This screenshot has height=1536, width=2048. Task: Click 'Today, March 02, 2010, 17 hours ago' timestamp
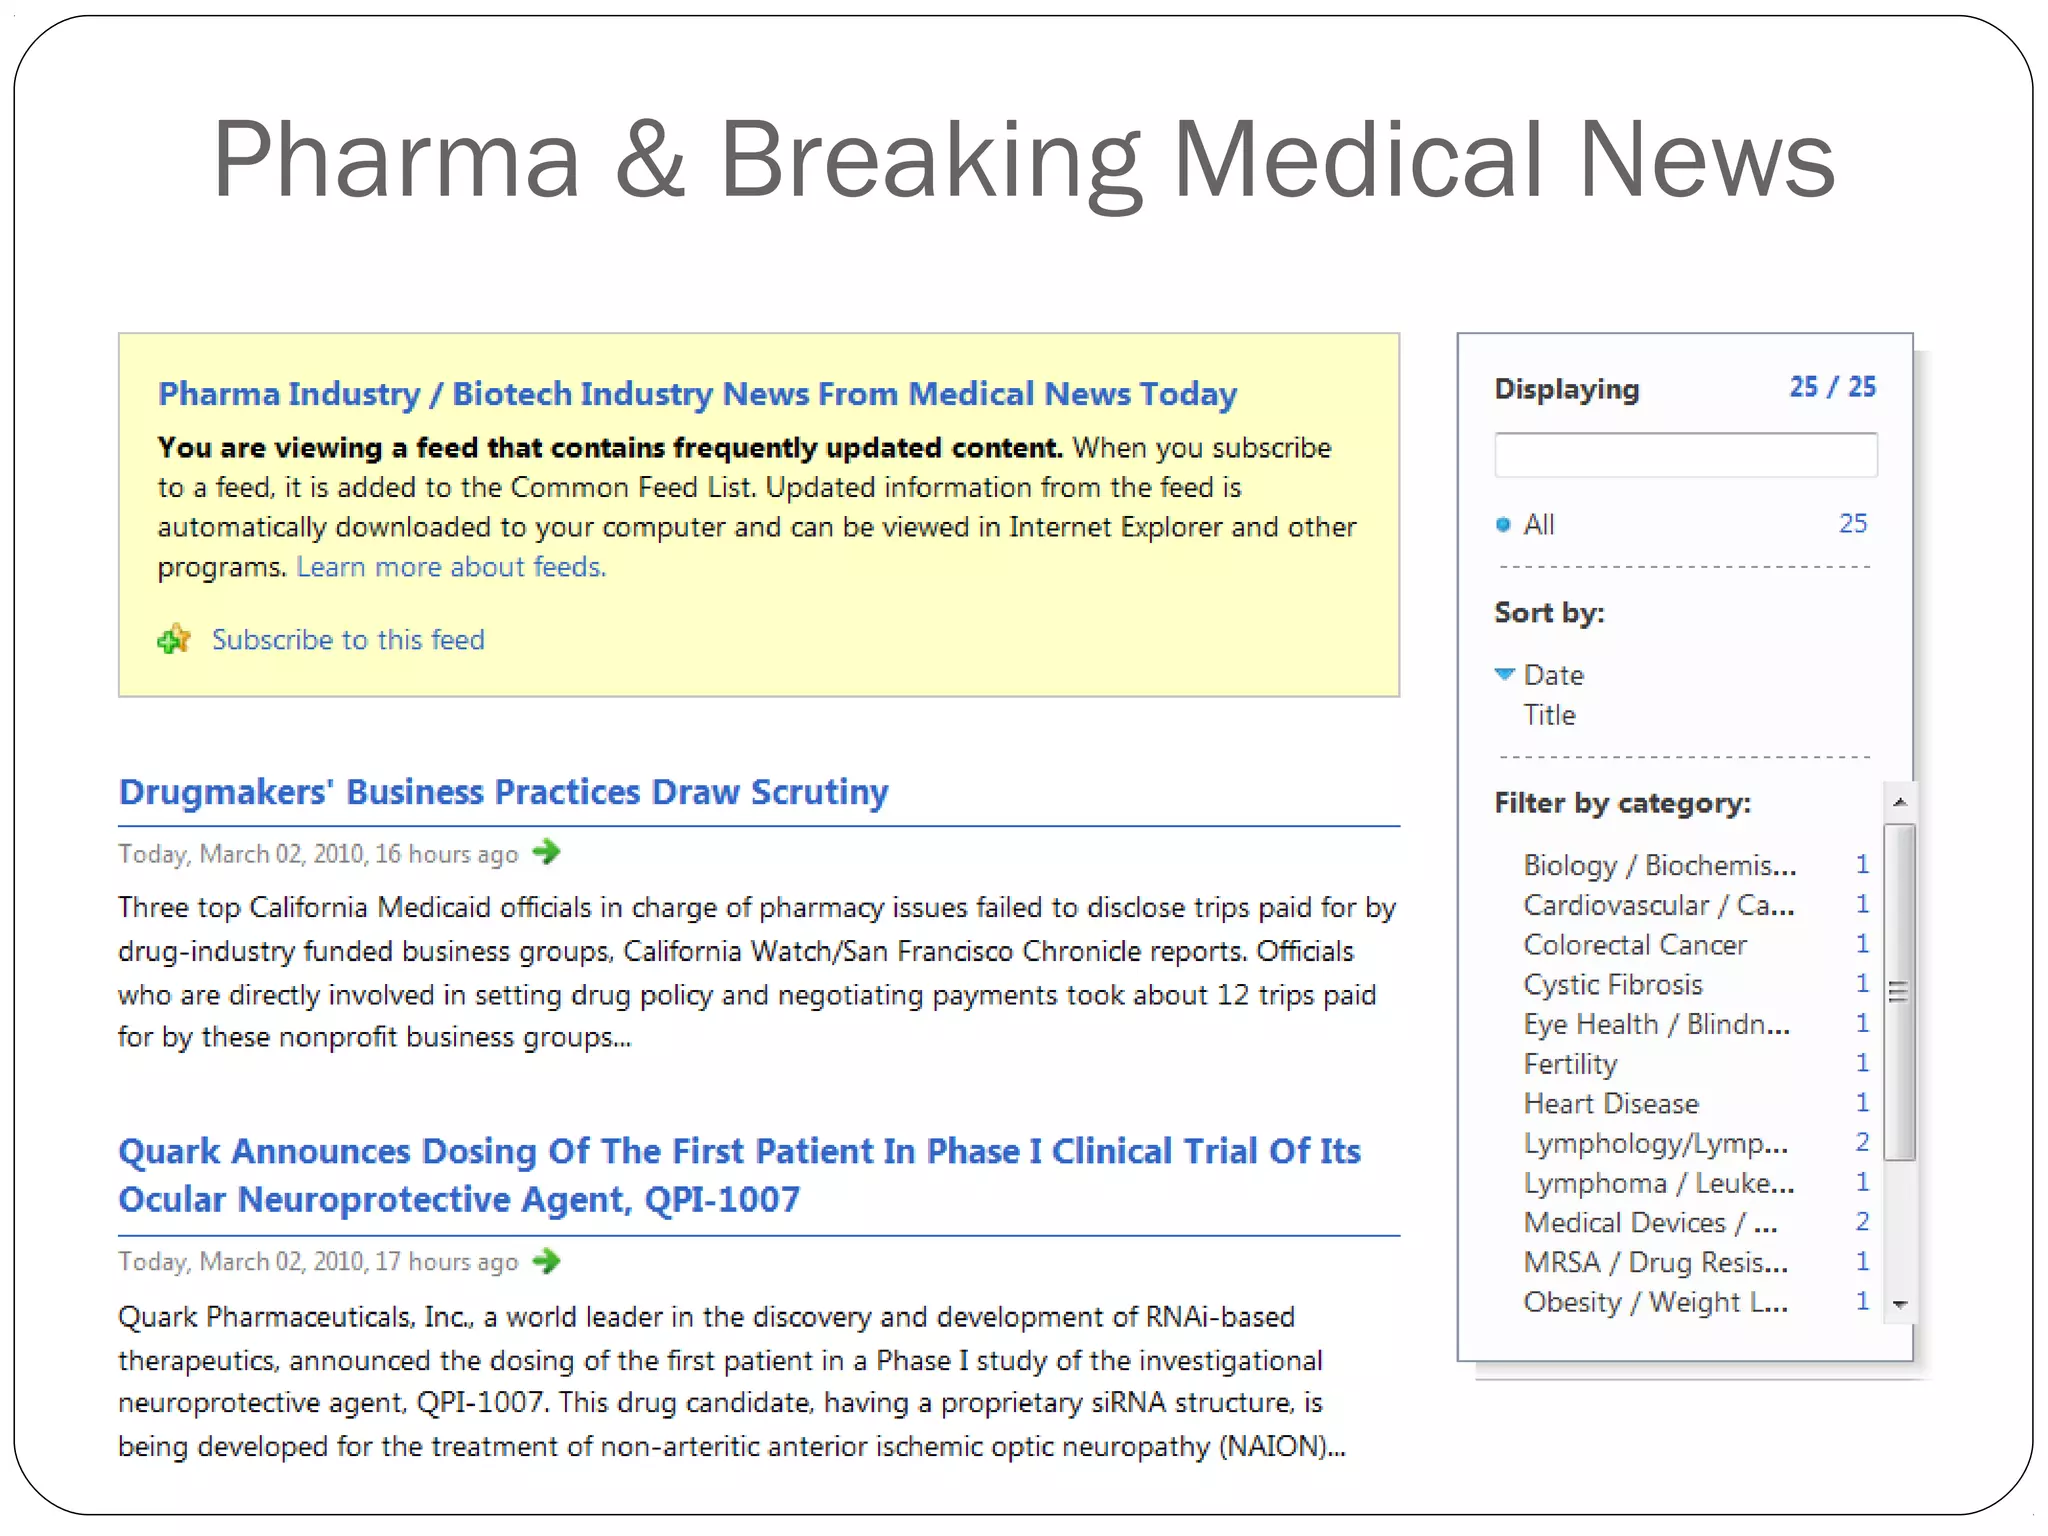(x=318, y=1262)
